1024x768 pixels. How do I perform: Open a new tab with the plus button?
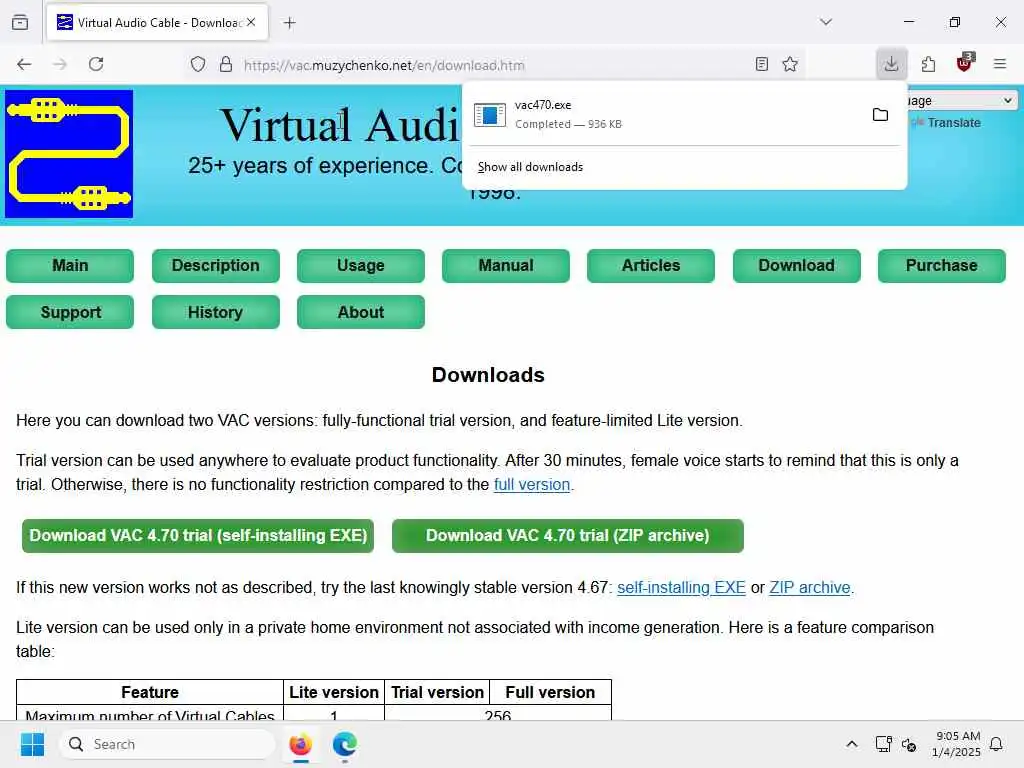click(289, 23)
